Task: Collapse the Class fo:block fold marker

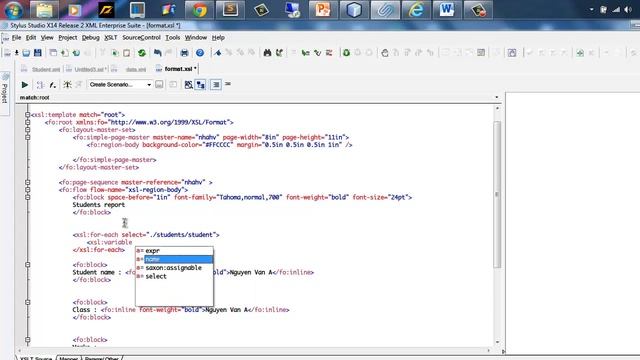Action: coord(27,302)
